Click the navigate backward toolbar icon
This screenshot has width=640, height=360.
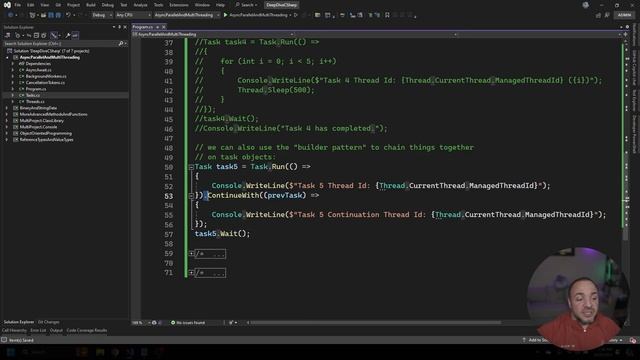click(11, 15)
